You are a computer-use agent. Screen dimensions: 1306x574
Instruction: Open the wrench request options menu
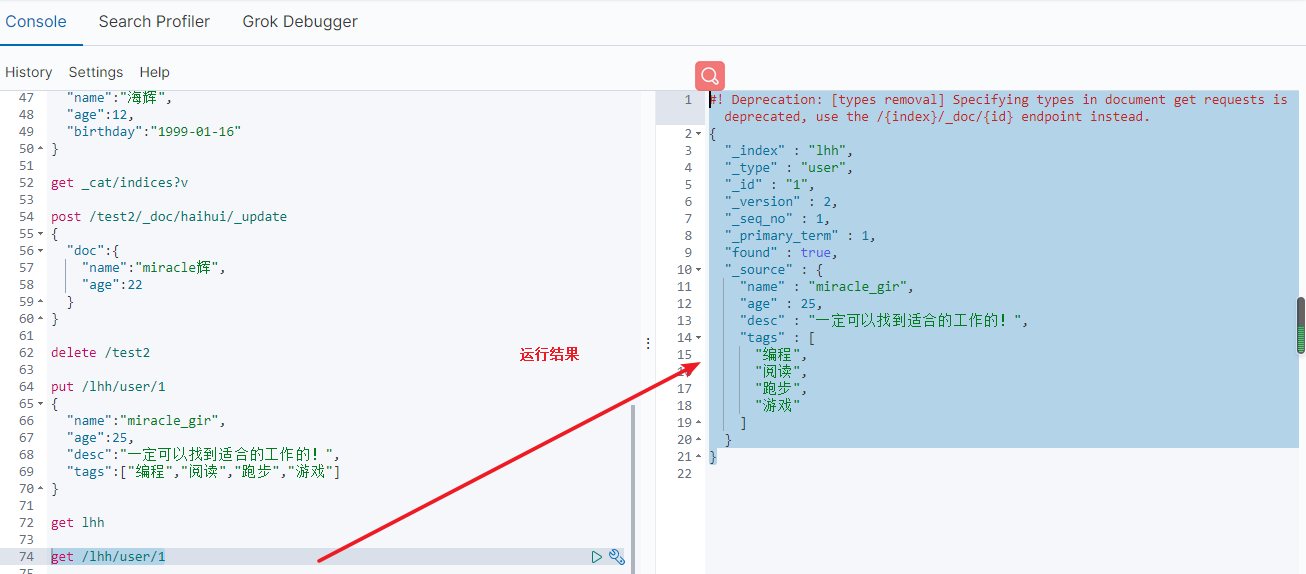(x=617, y=557)
